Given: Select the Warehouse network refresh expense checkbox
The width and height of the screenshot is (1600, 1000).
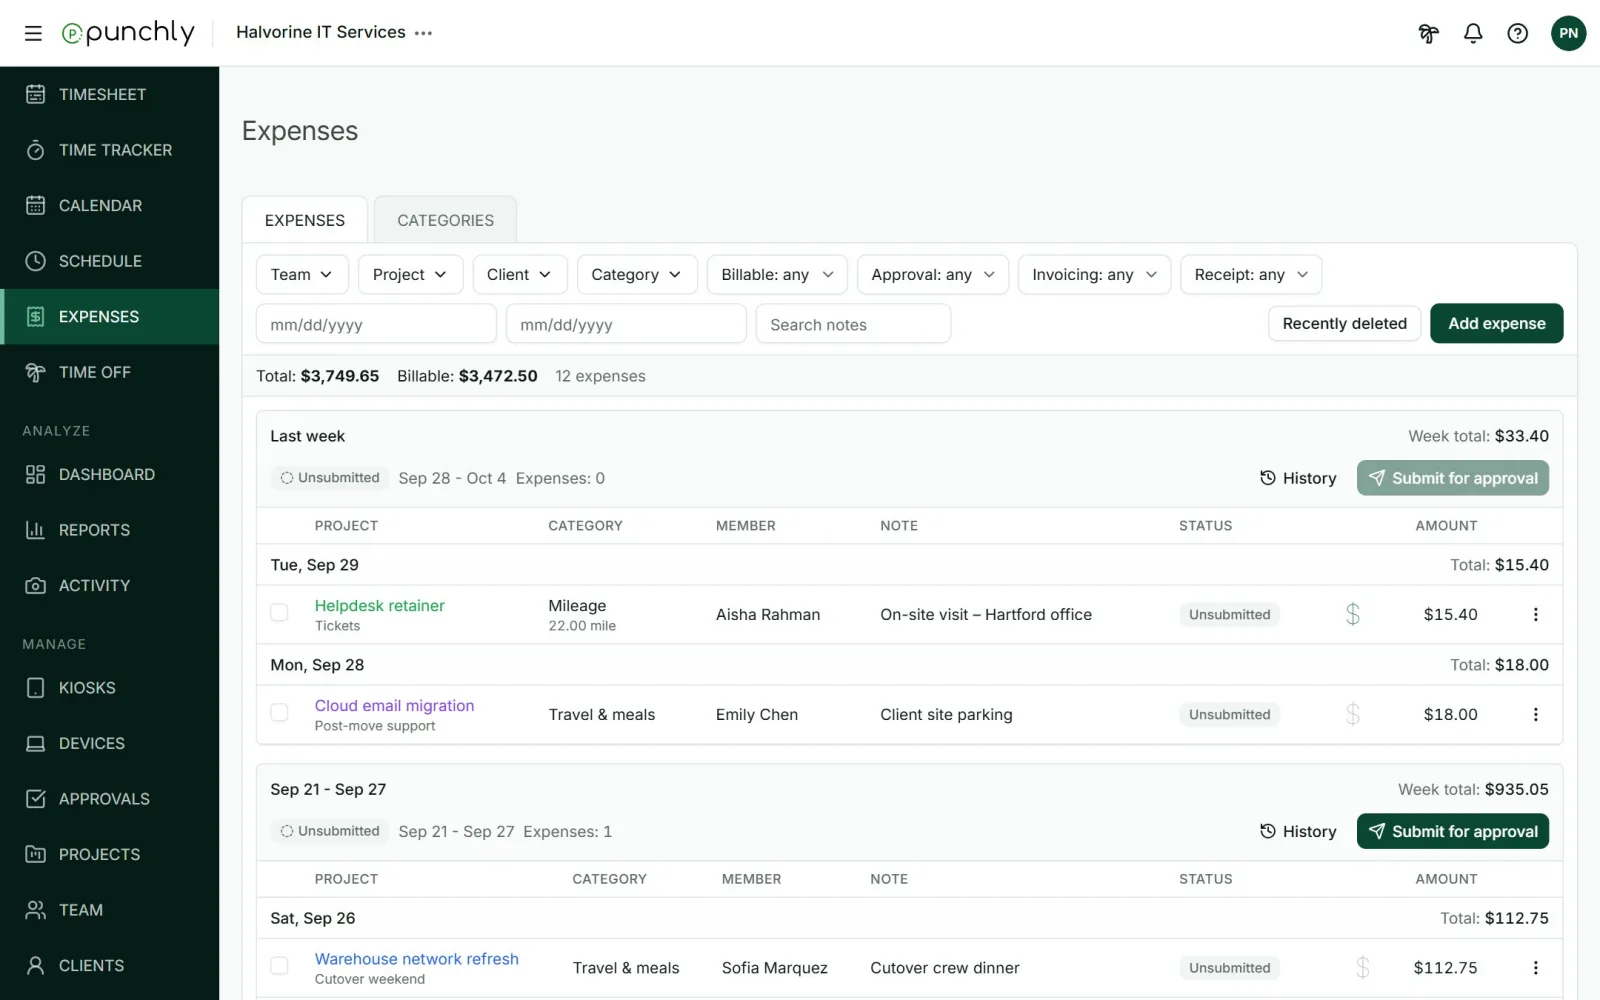Looking at the screenshot, I should [279, 965].
